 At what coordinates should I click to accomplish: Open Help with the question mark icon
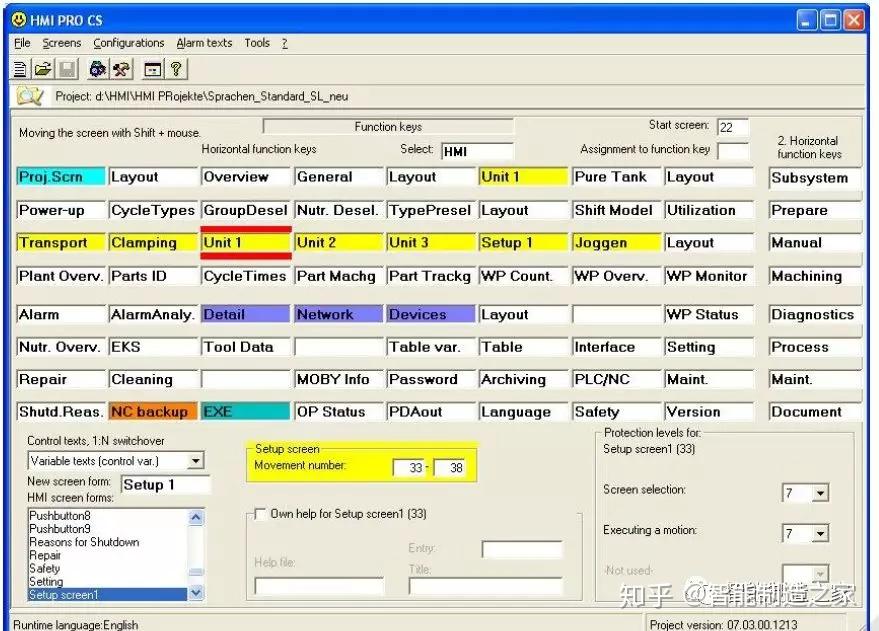pos(176,69)
